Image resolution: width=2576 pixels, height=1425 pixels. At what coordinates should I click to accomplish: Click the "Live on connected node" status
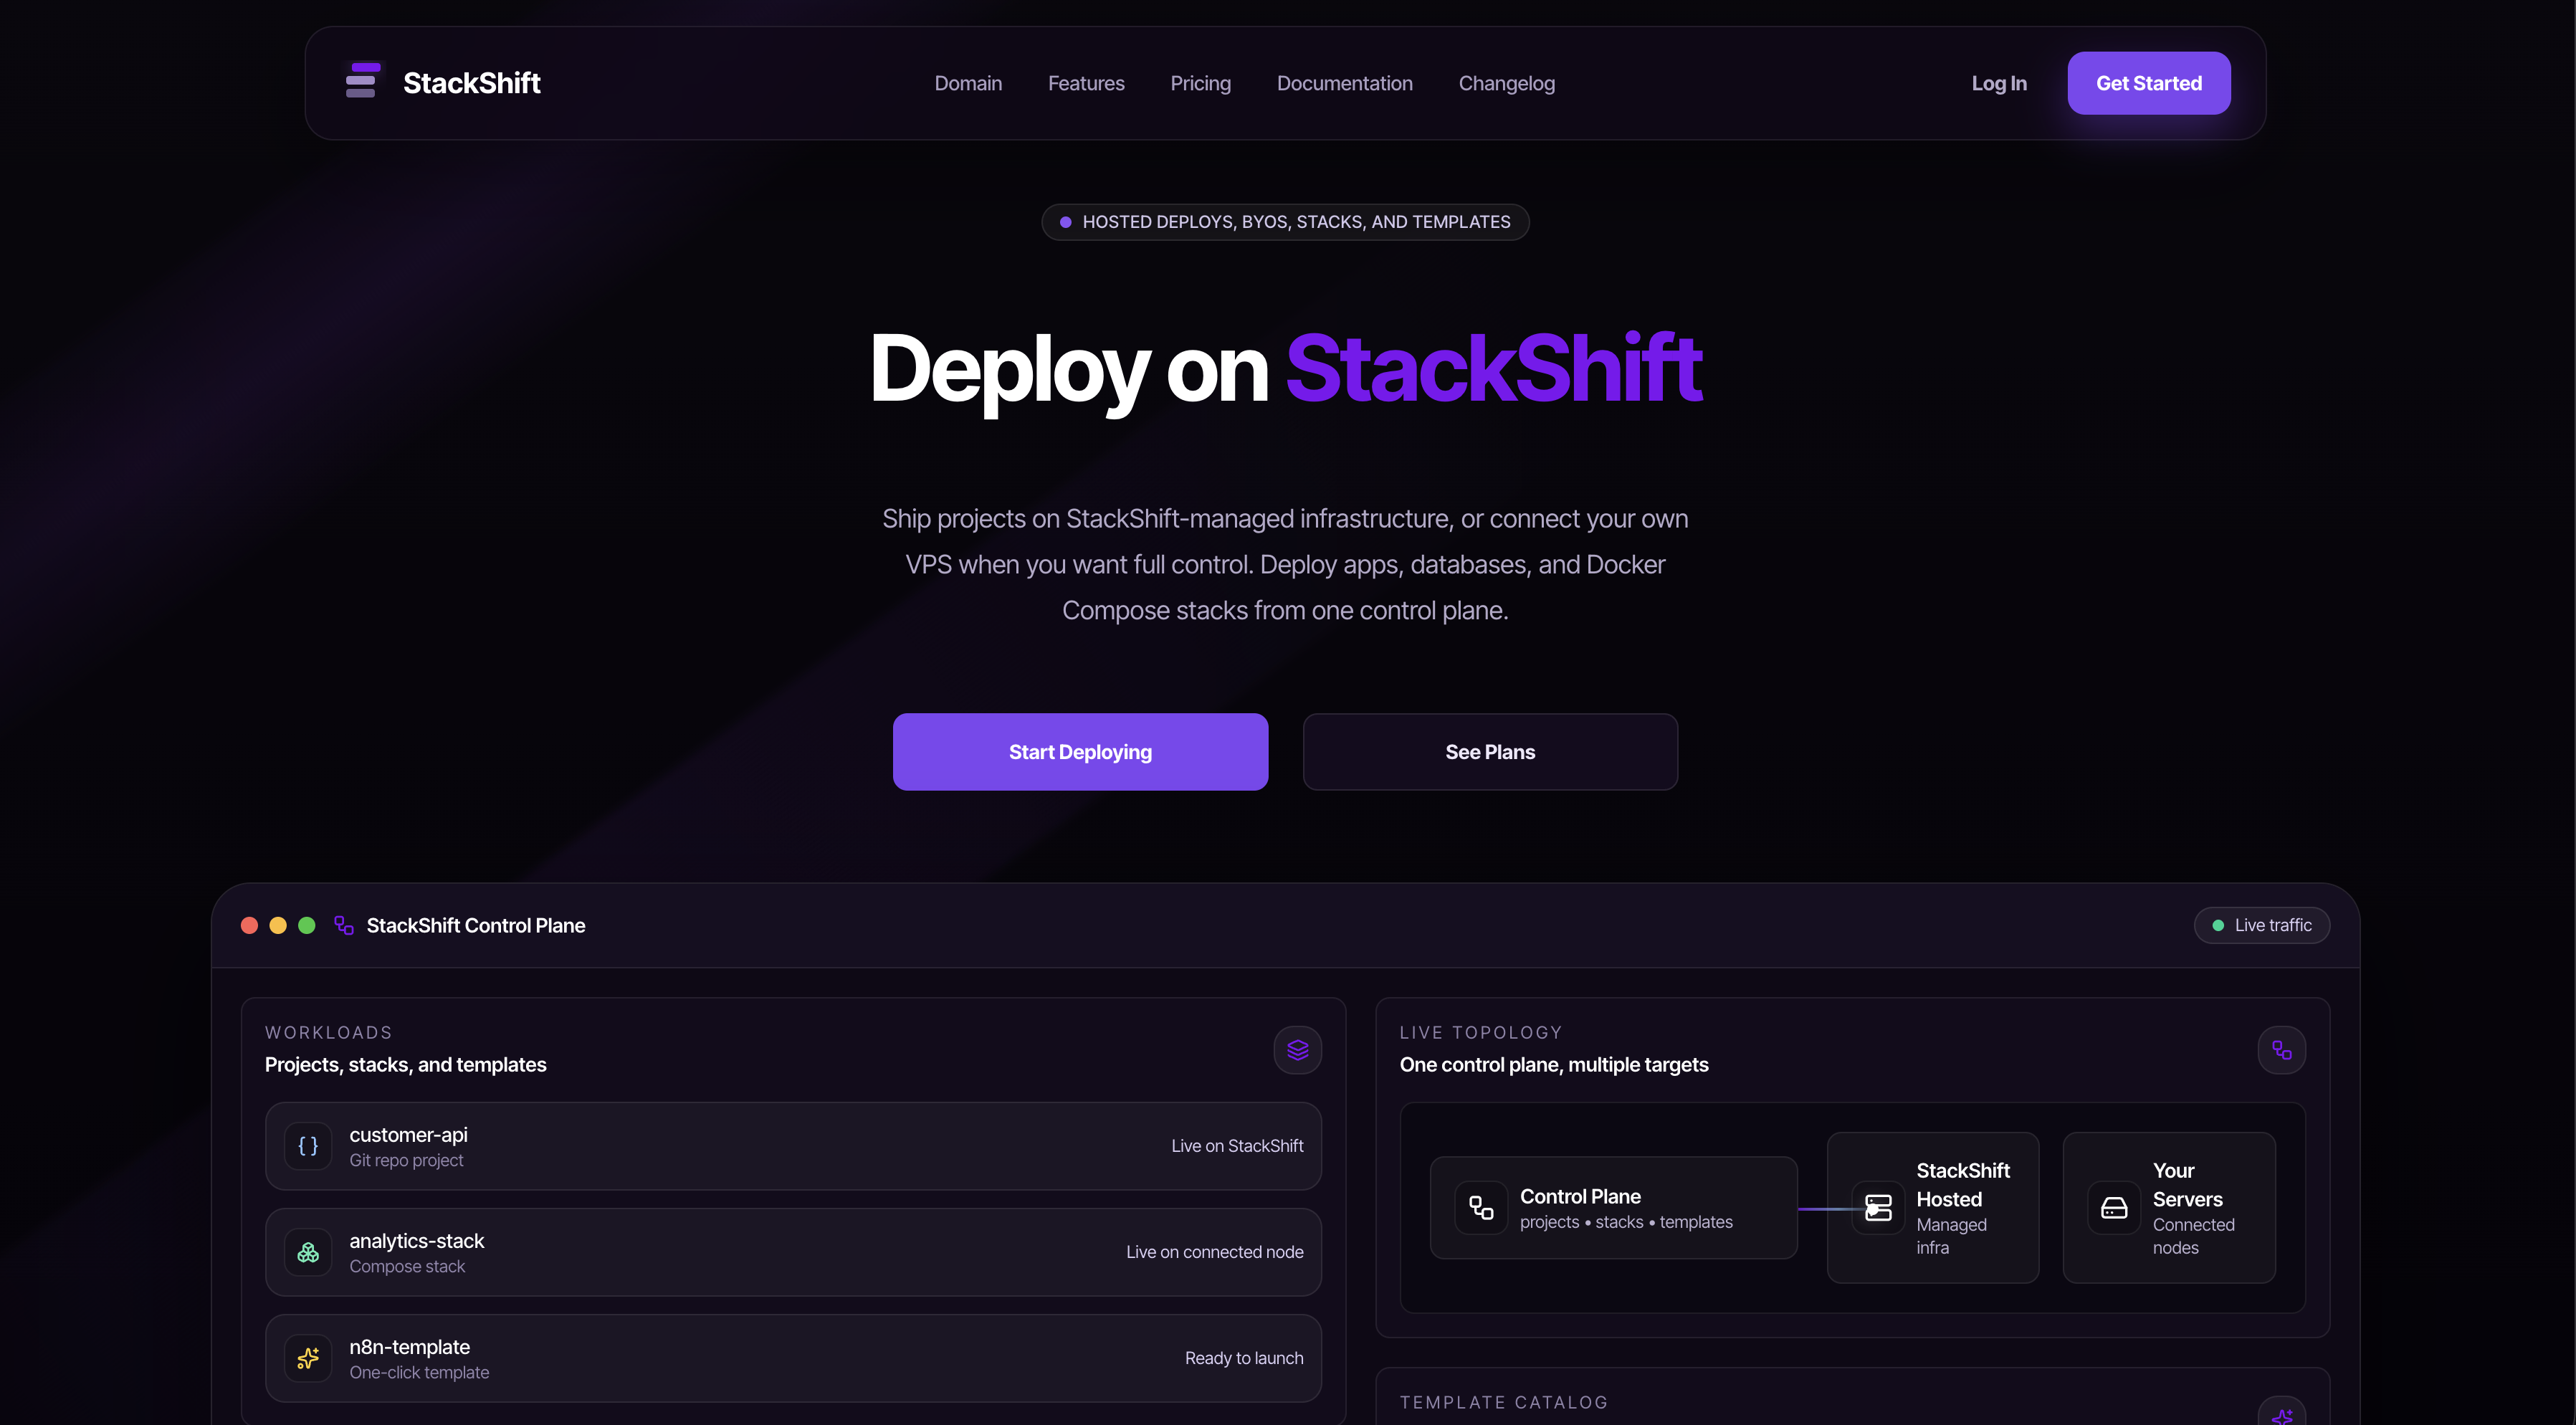pos(1214,1251)
